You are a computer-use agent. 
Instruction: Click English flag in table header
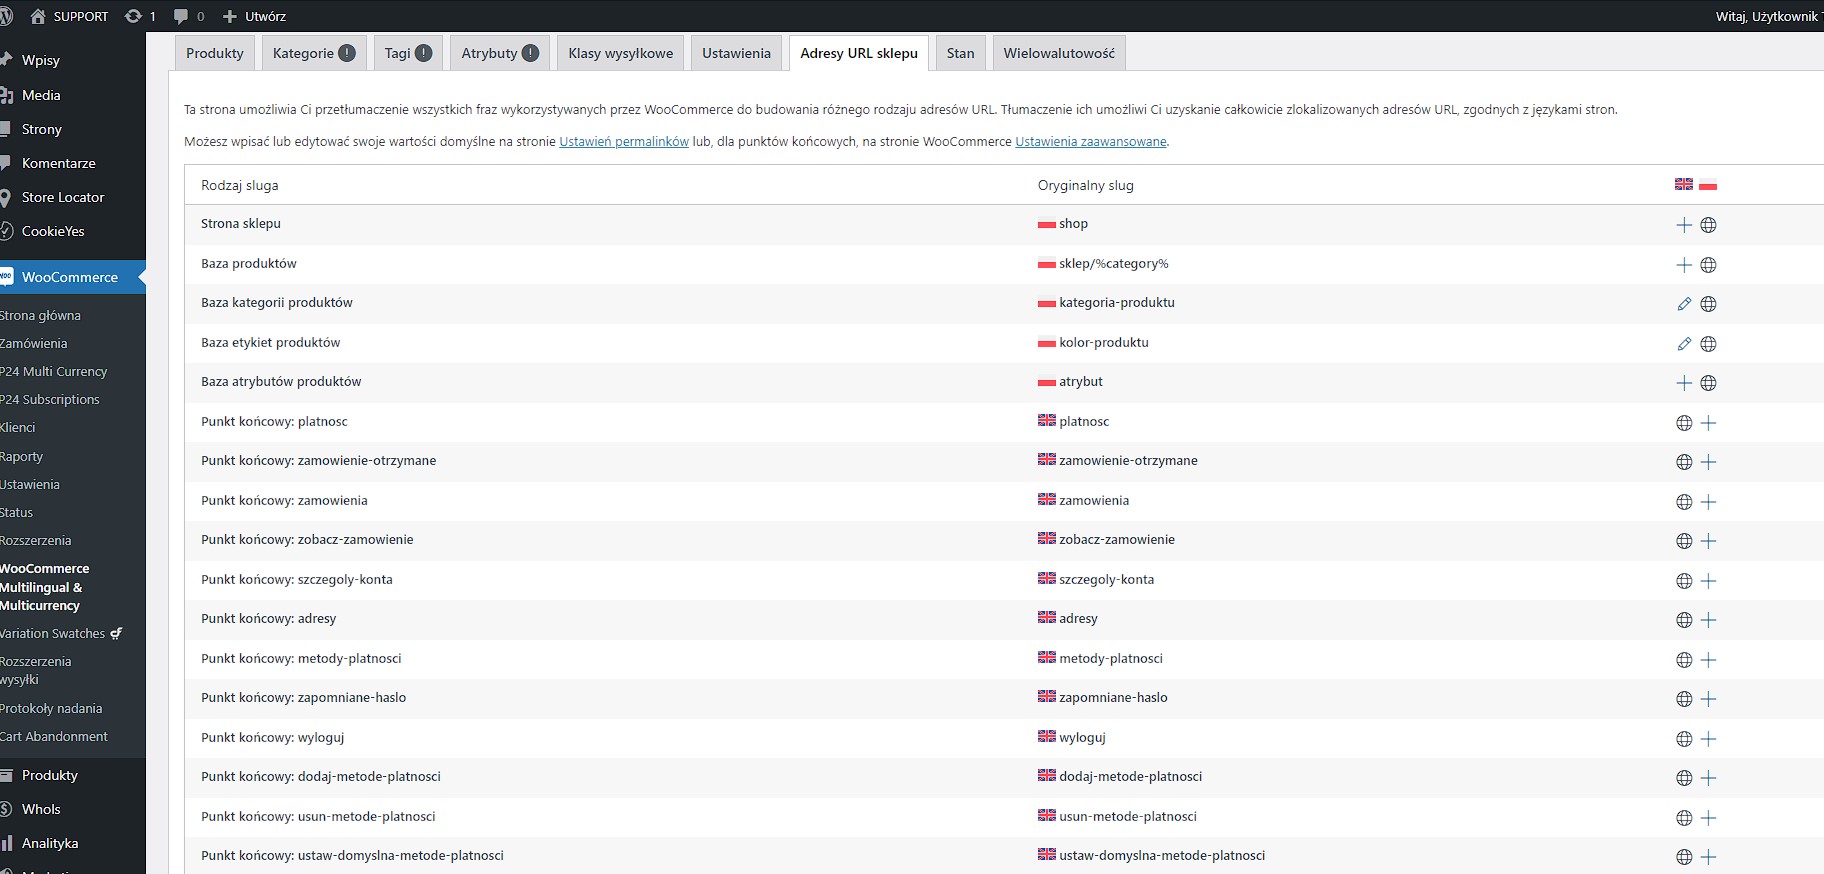coord(1684,184)
